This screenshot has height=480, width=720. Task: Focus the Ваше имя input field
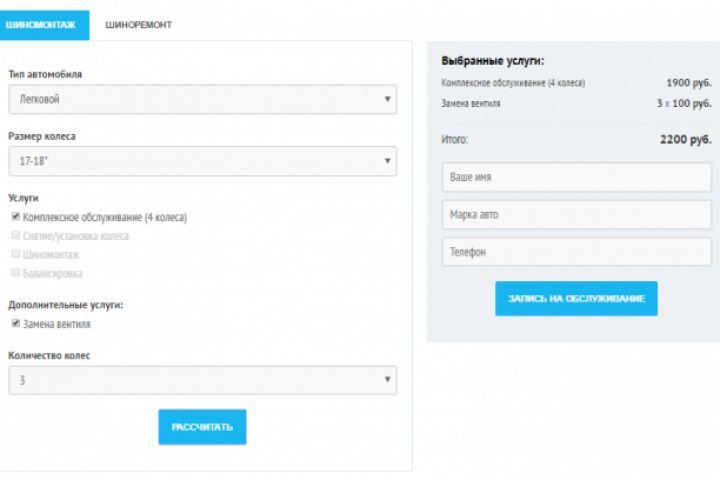click(577, 177)
